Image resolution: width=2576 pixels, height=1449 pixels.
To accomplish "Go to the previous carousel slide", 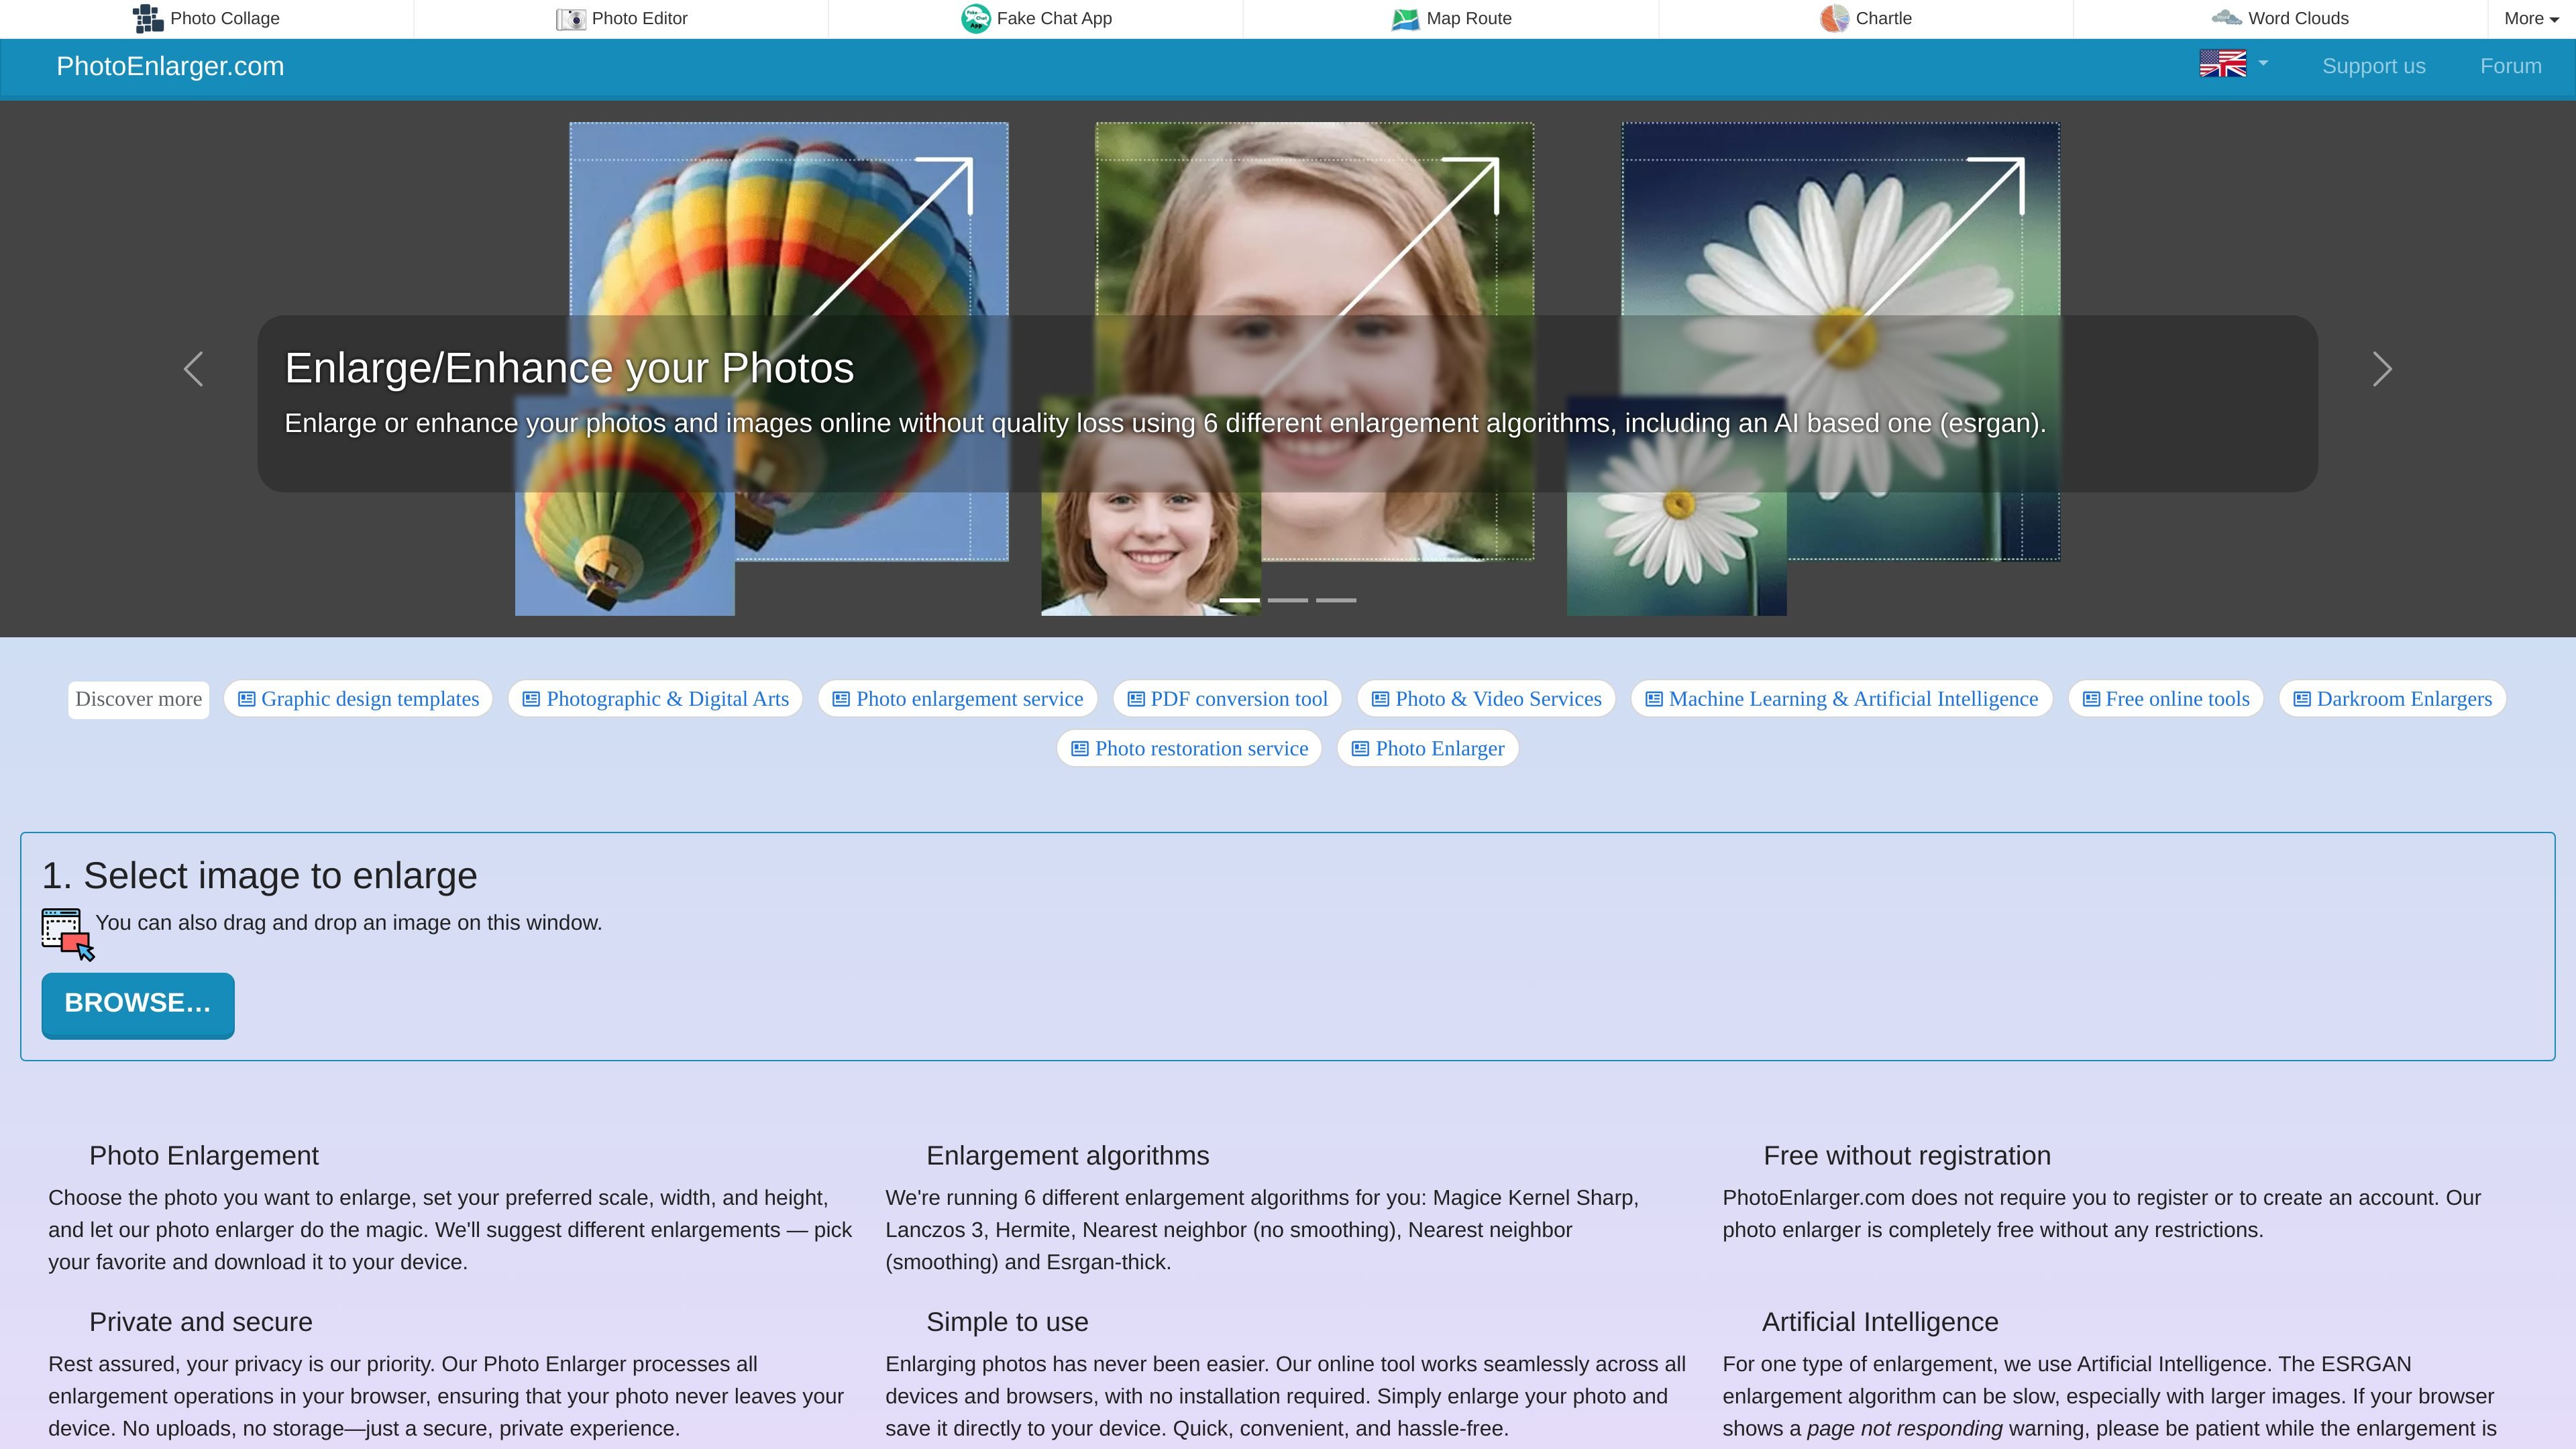I will (x=193, y=369).
